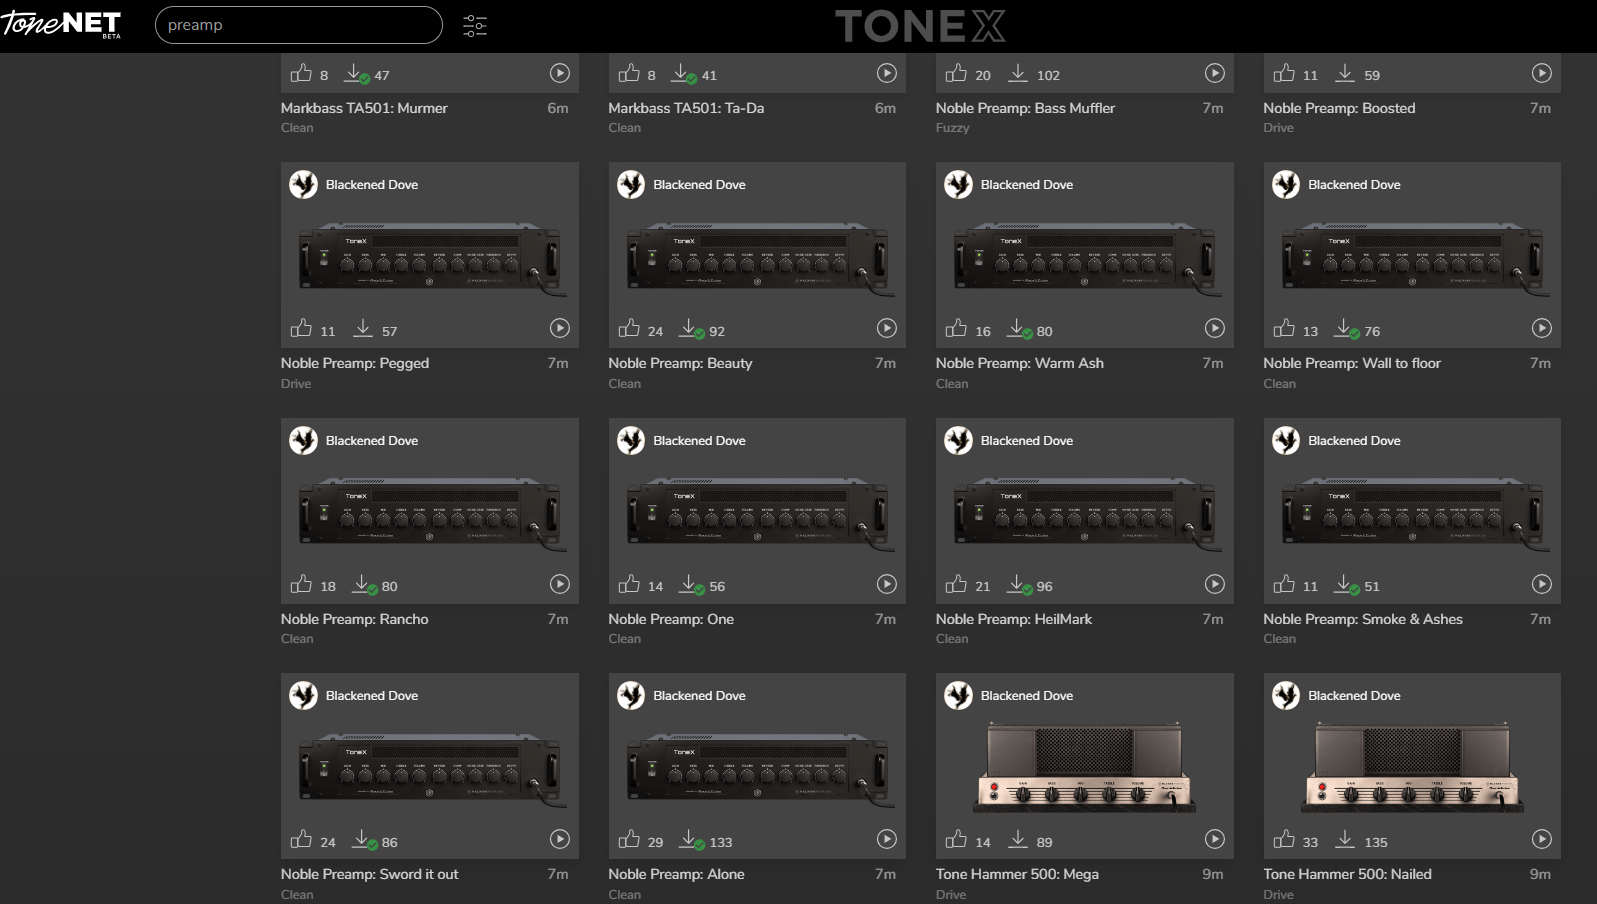This screenshot has height=904, width=1597.
Task: Play preview of Tone Hammer 500: Mega
Action: [x=1215, y=839]
